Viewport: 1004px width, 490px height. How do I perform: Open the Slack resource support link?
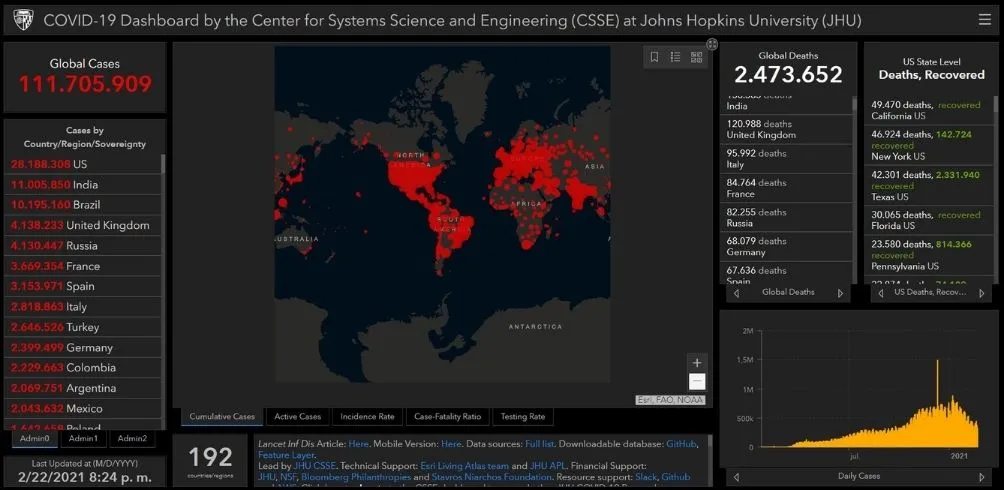[x=647, y=477]
